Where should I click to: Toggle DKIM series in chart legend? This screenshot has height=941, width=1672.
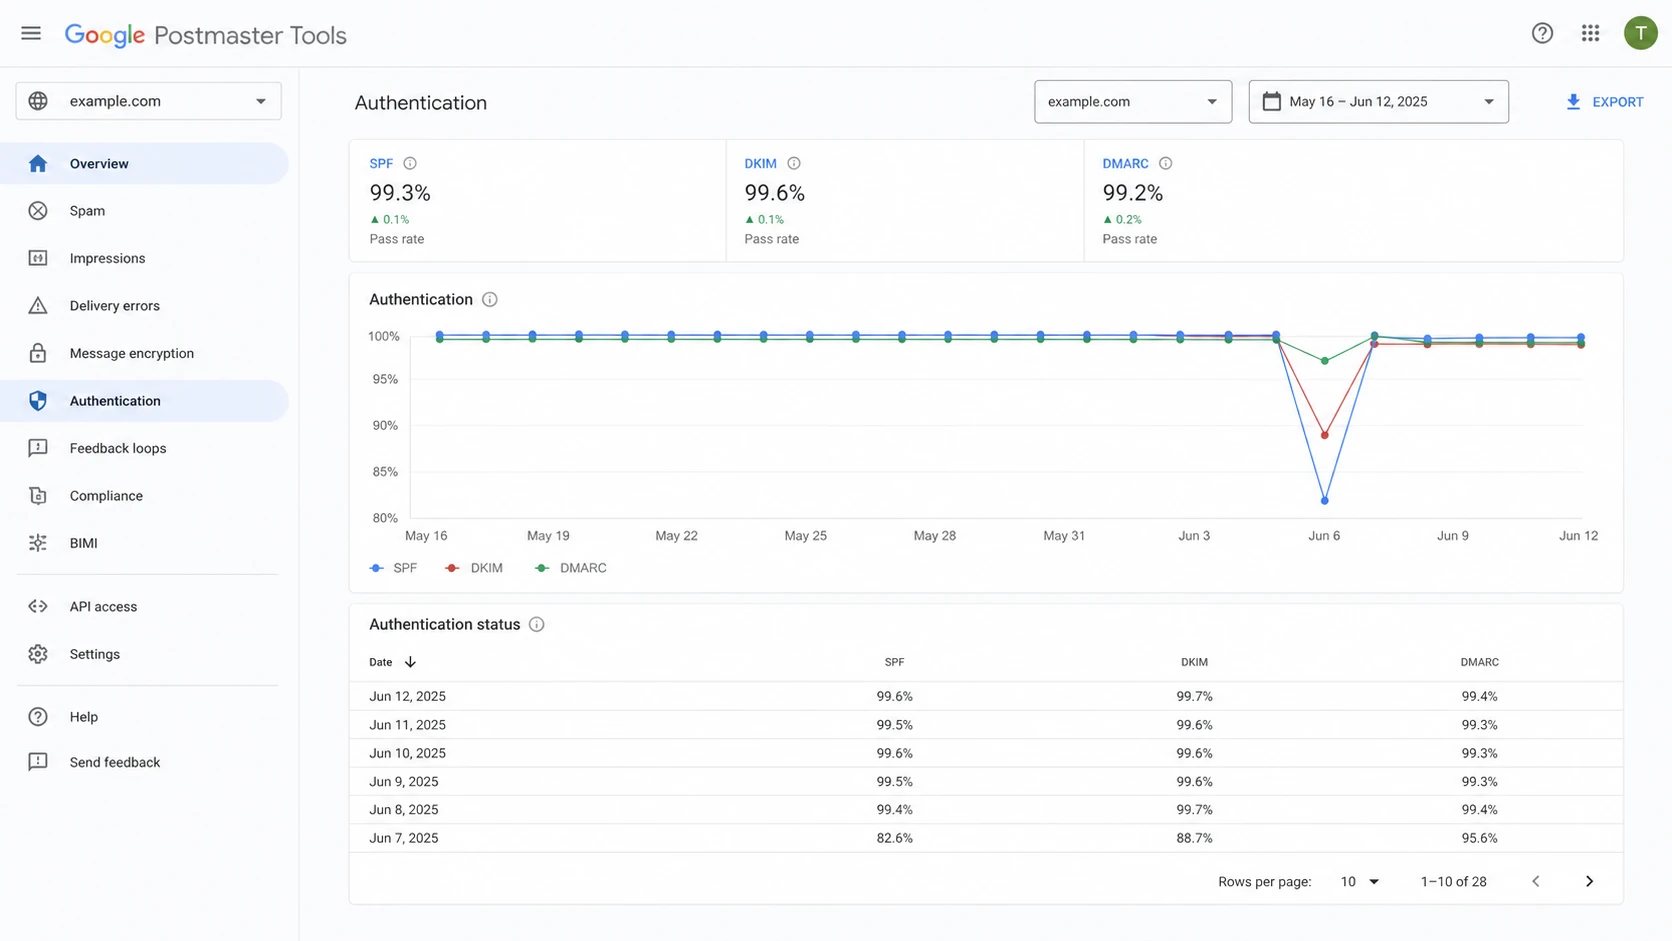(474, 568)
